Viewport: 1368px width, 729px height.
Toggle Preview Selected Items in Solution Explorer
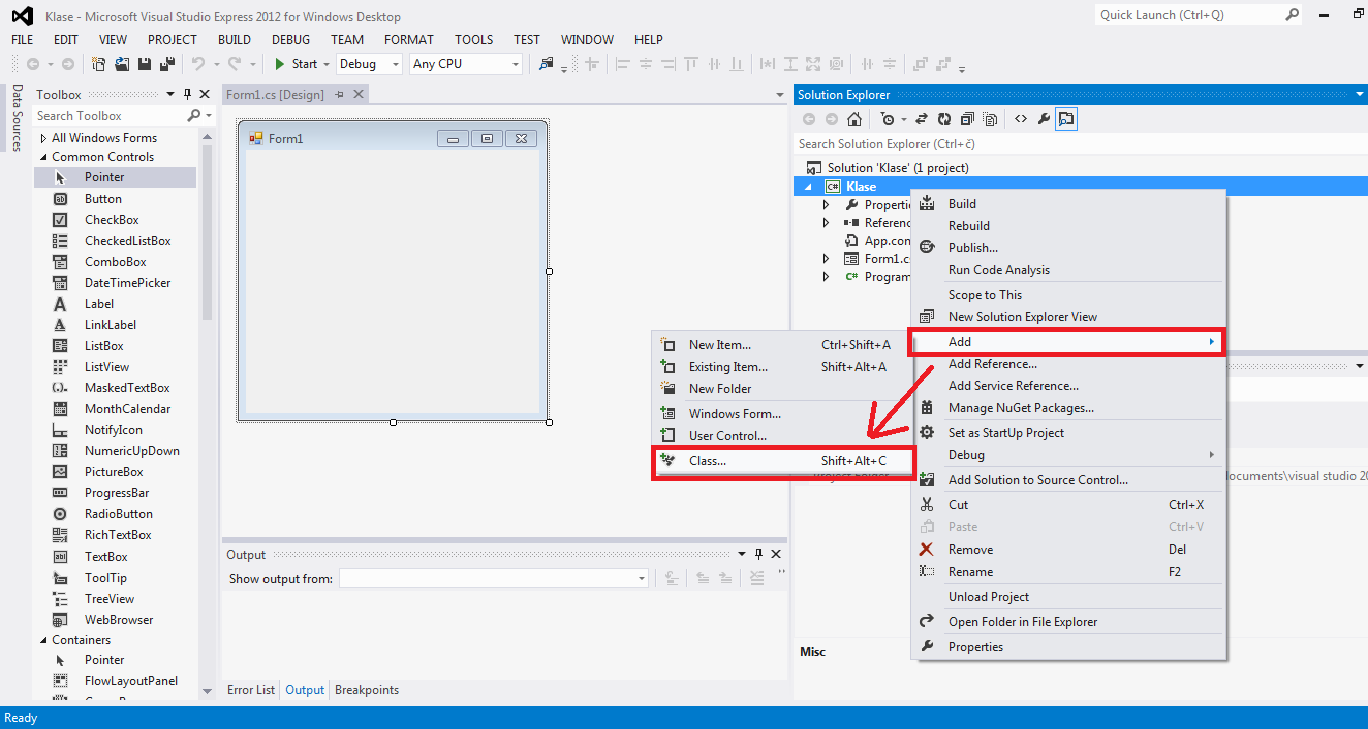pos(1066,119)
